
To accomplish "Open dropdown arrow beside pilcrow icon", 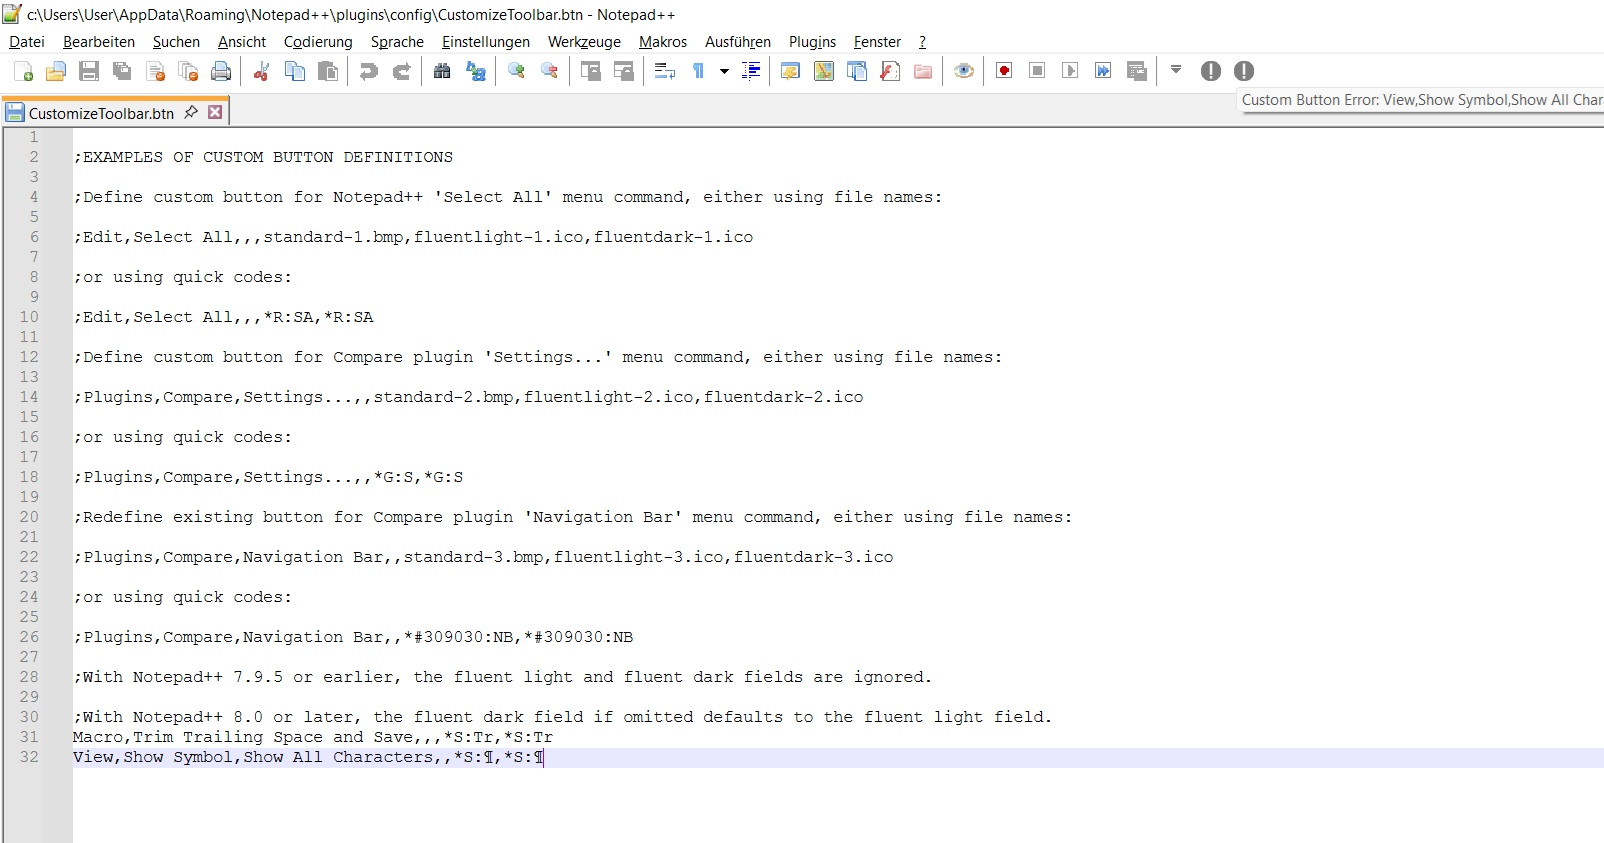I will (724, 71).
